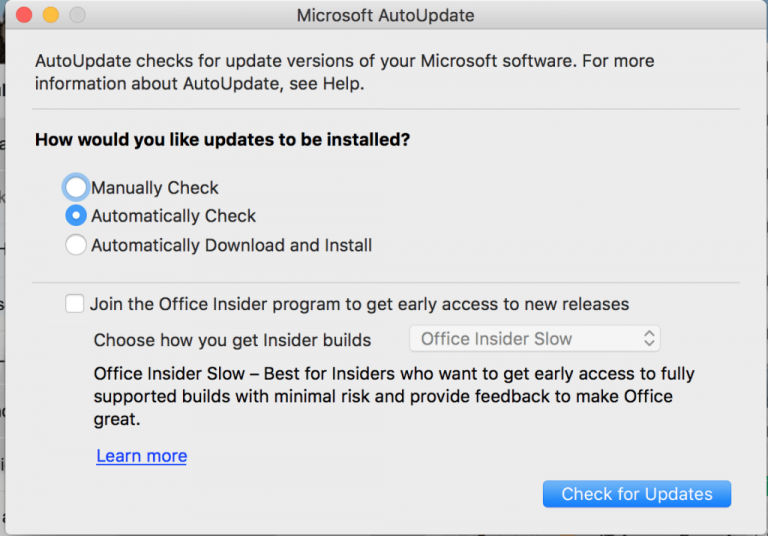Click the Microsoft AutoUpdate title bar text
The width and height of the screenshot is (768, 536).
tap(385, 16)
